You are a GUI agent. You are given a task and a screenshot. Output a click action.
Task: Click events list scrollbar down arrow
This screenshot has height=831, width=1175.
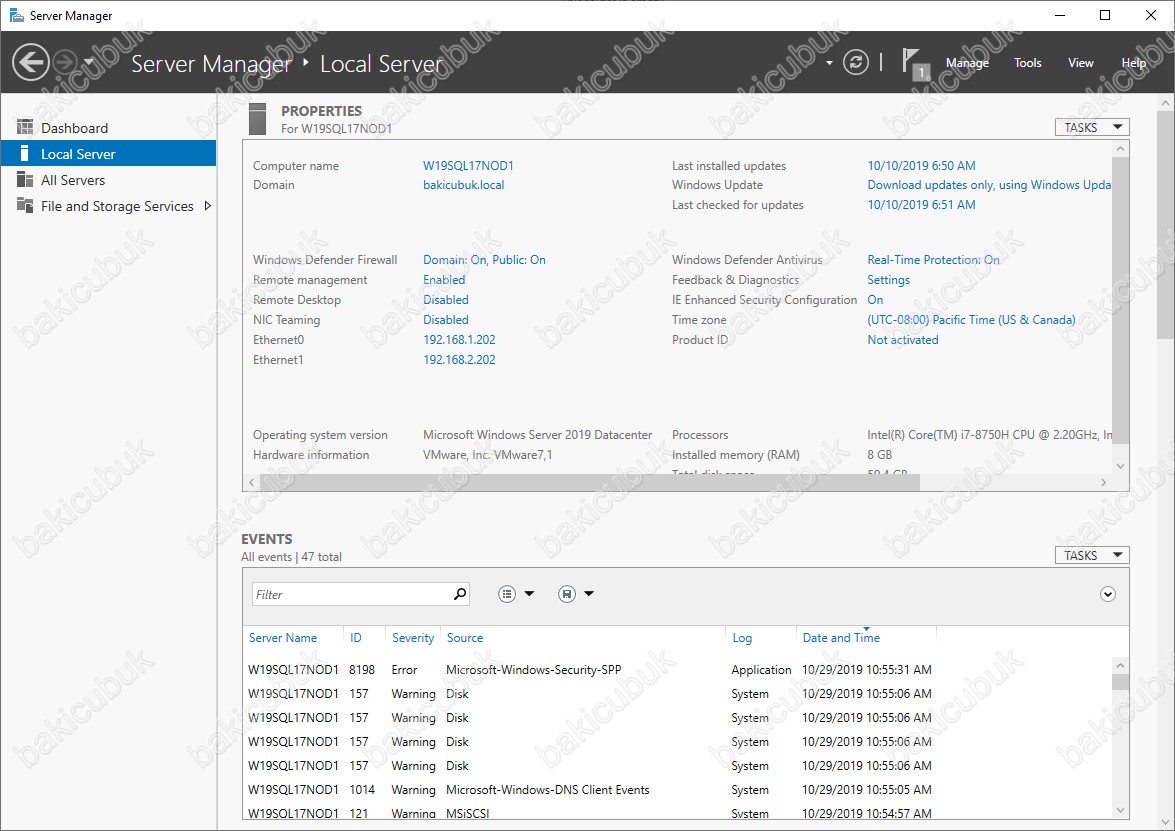[1120, 810]
